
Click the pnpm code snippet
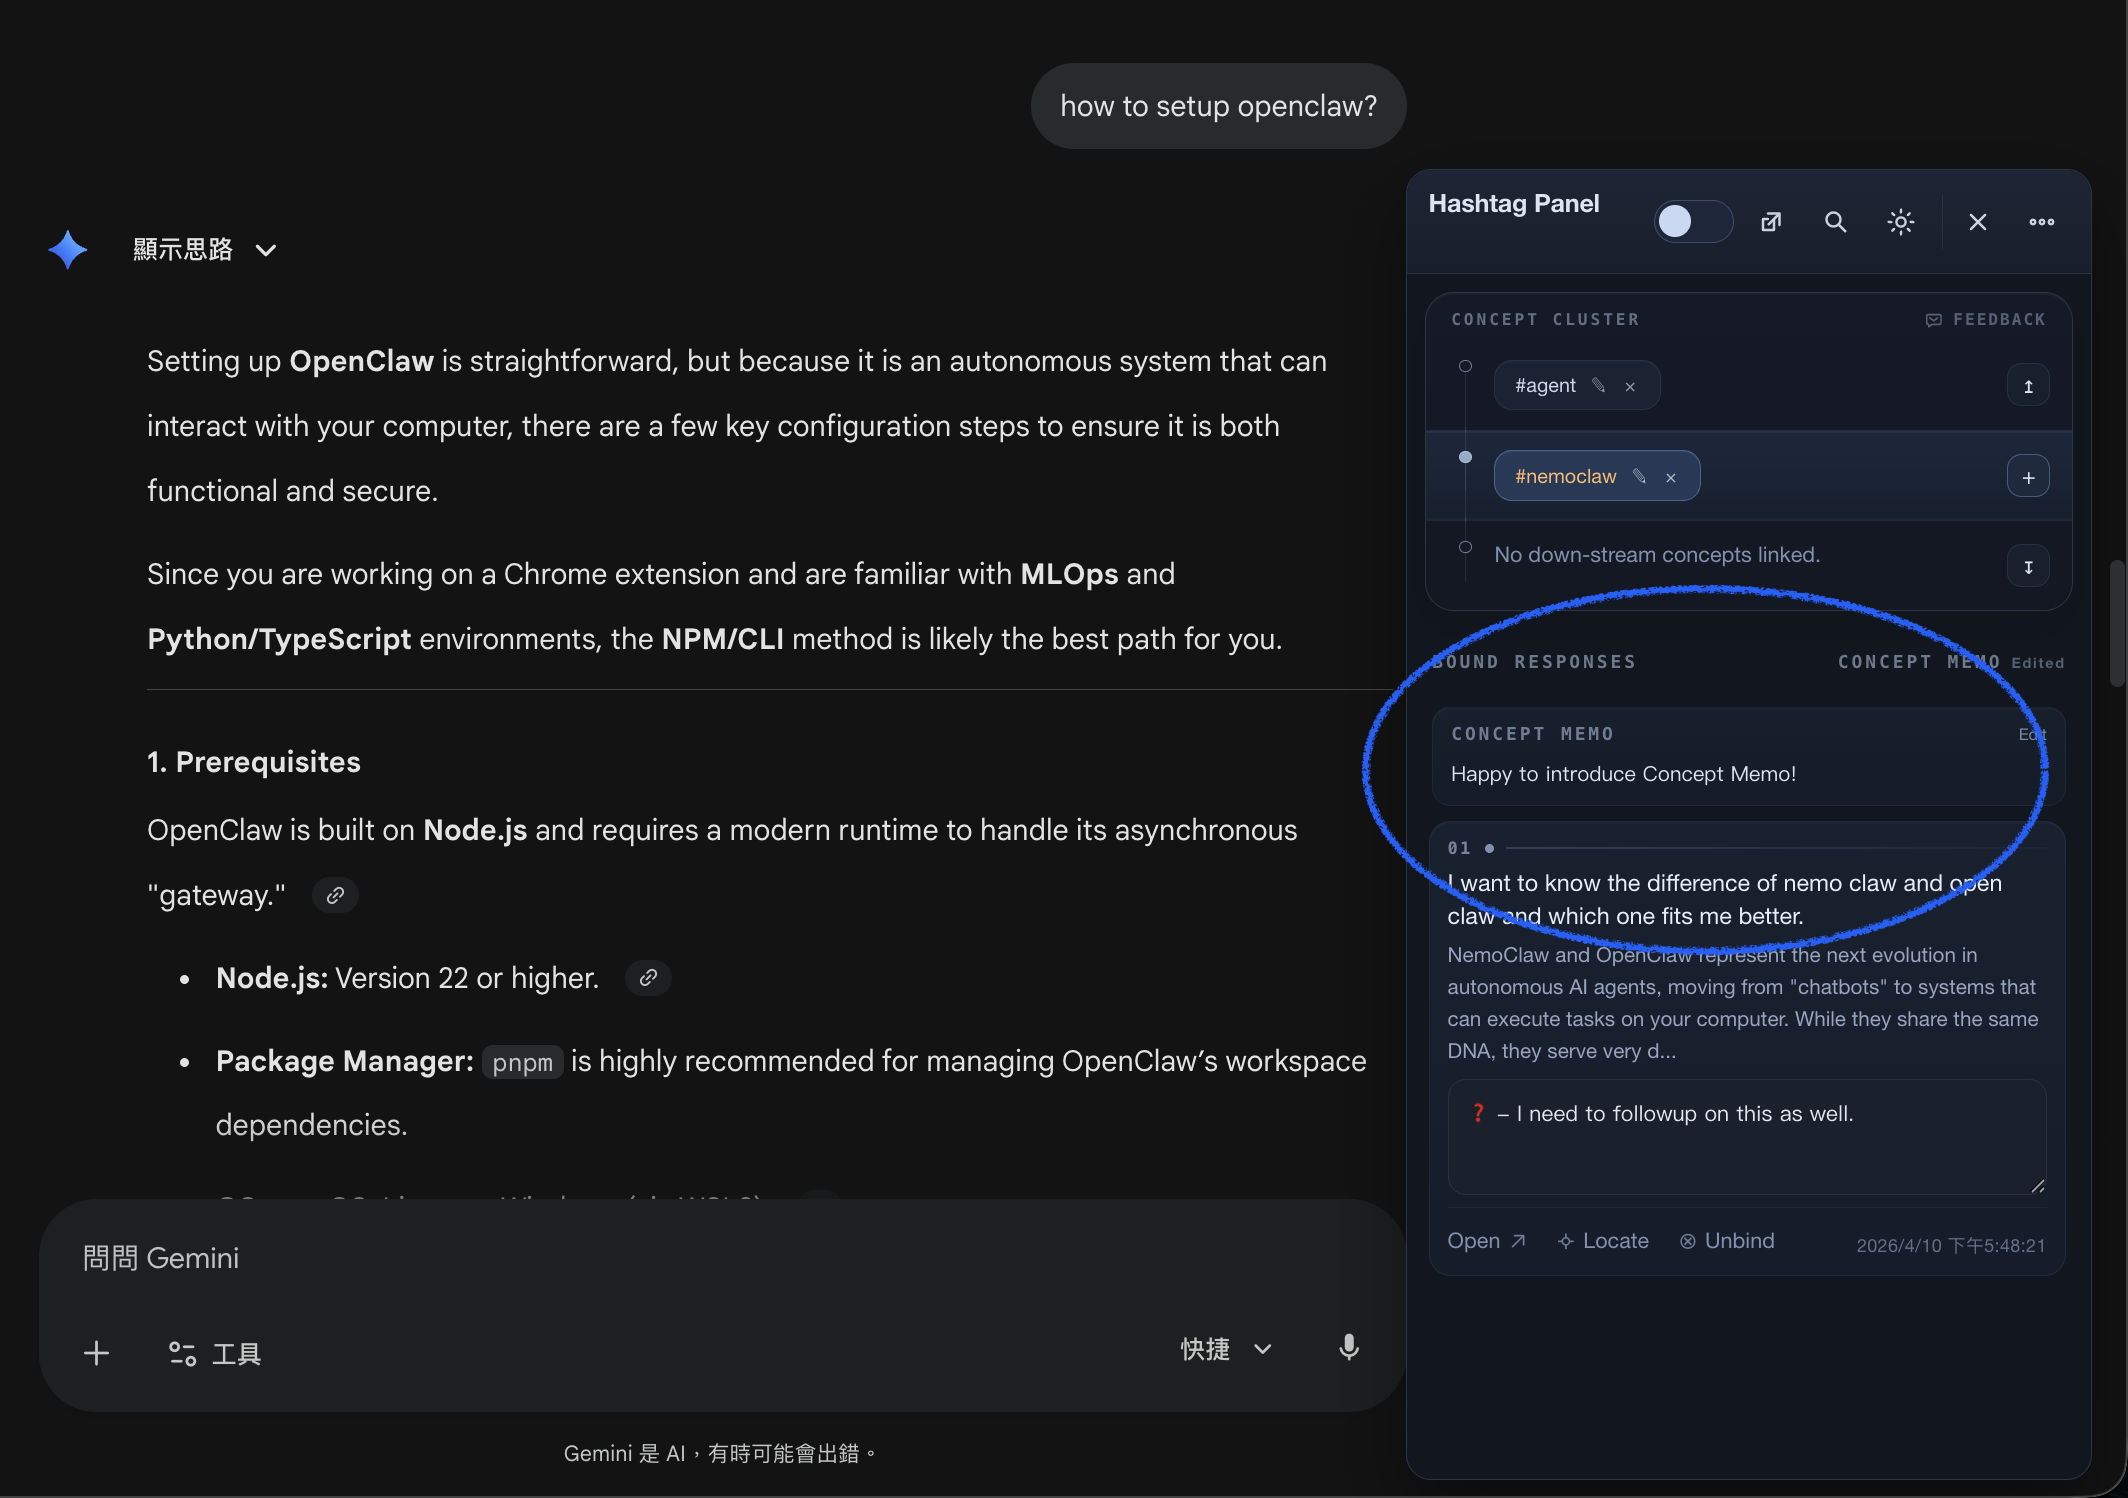coord(522,1062)
